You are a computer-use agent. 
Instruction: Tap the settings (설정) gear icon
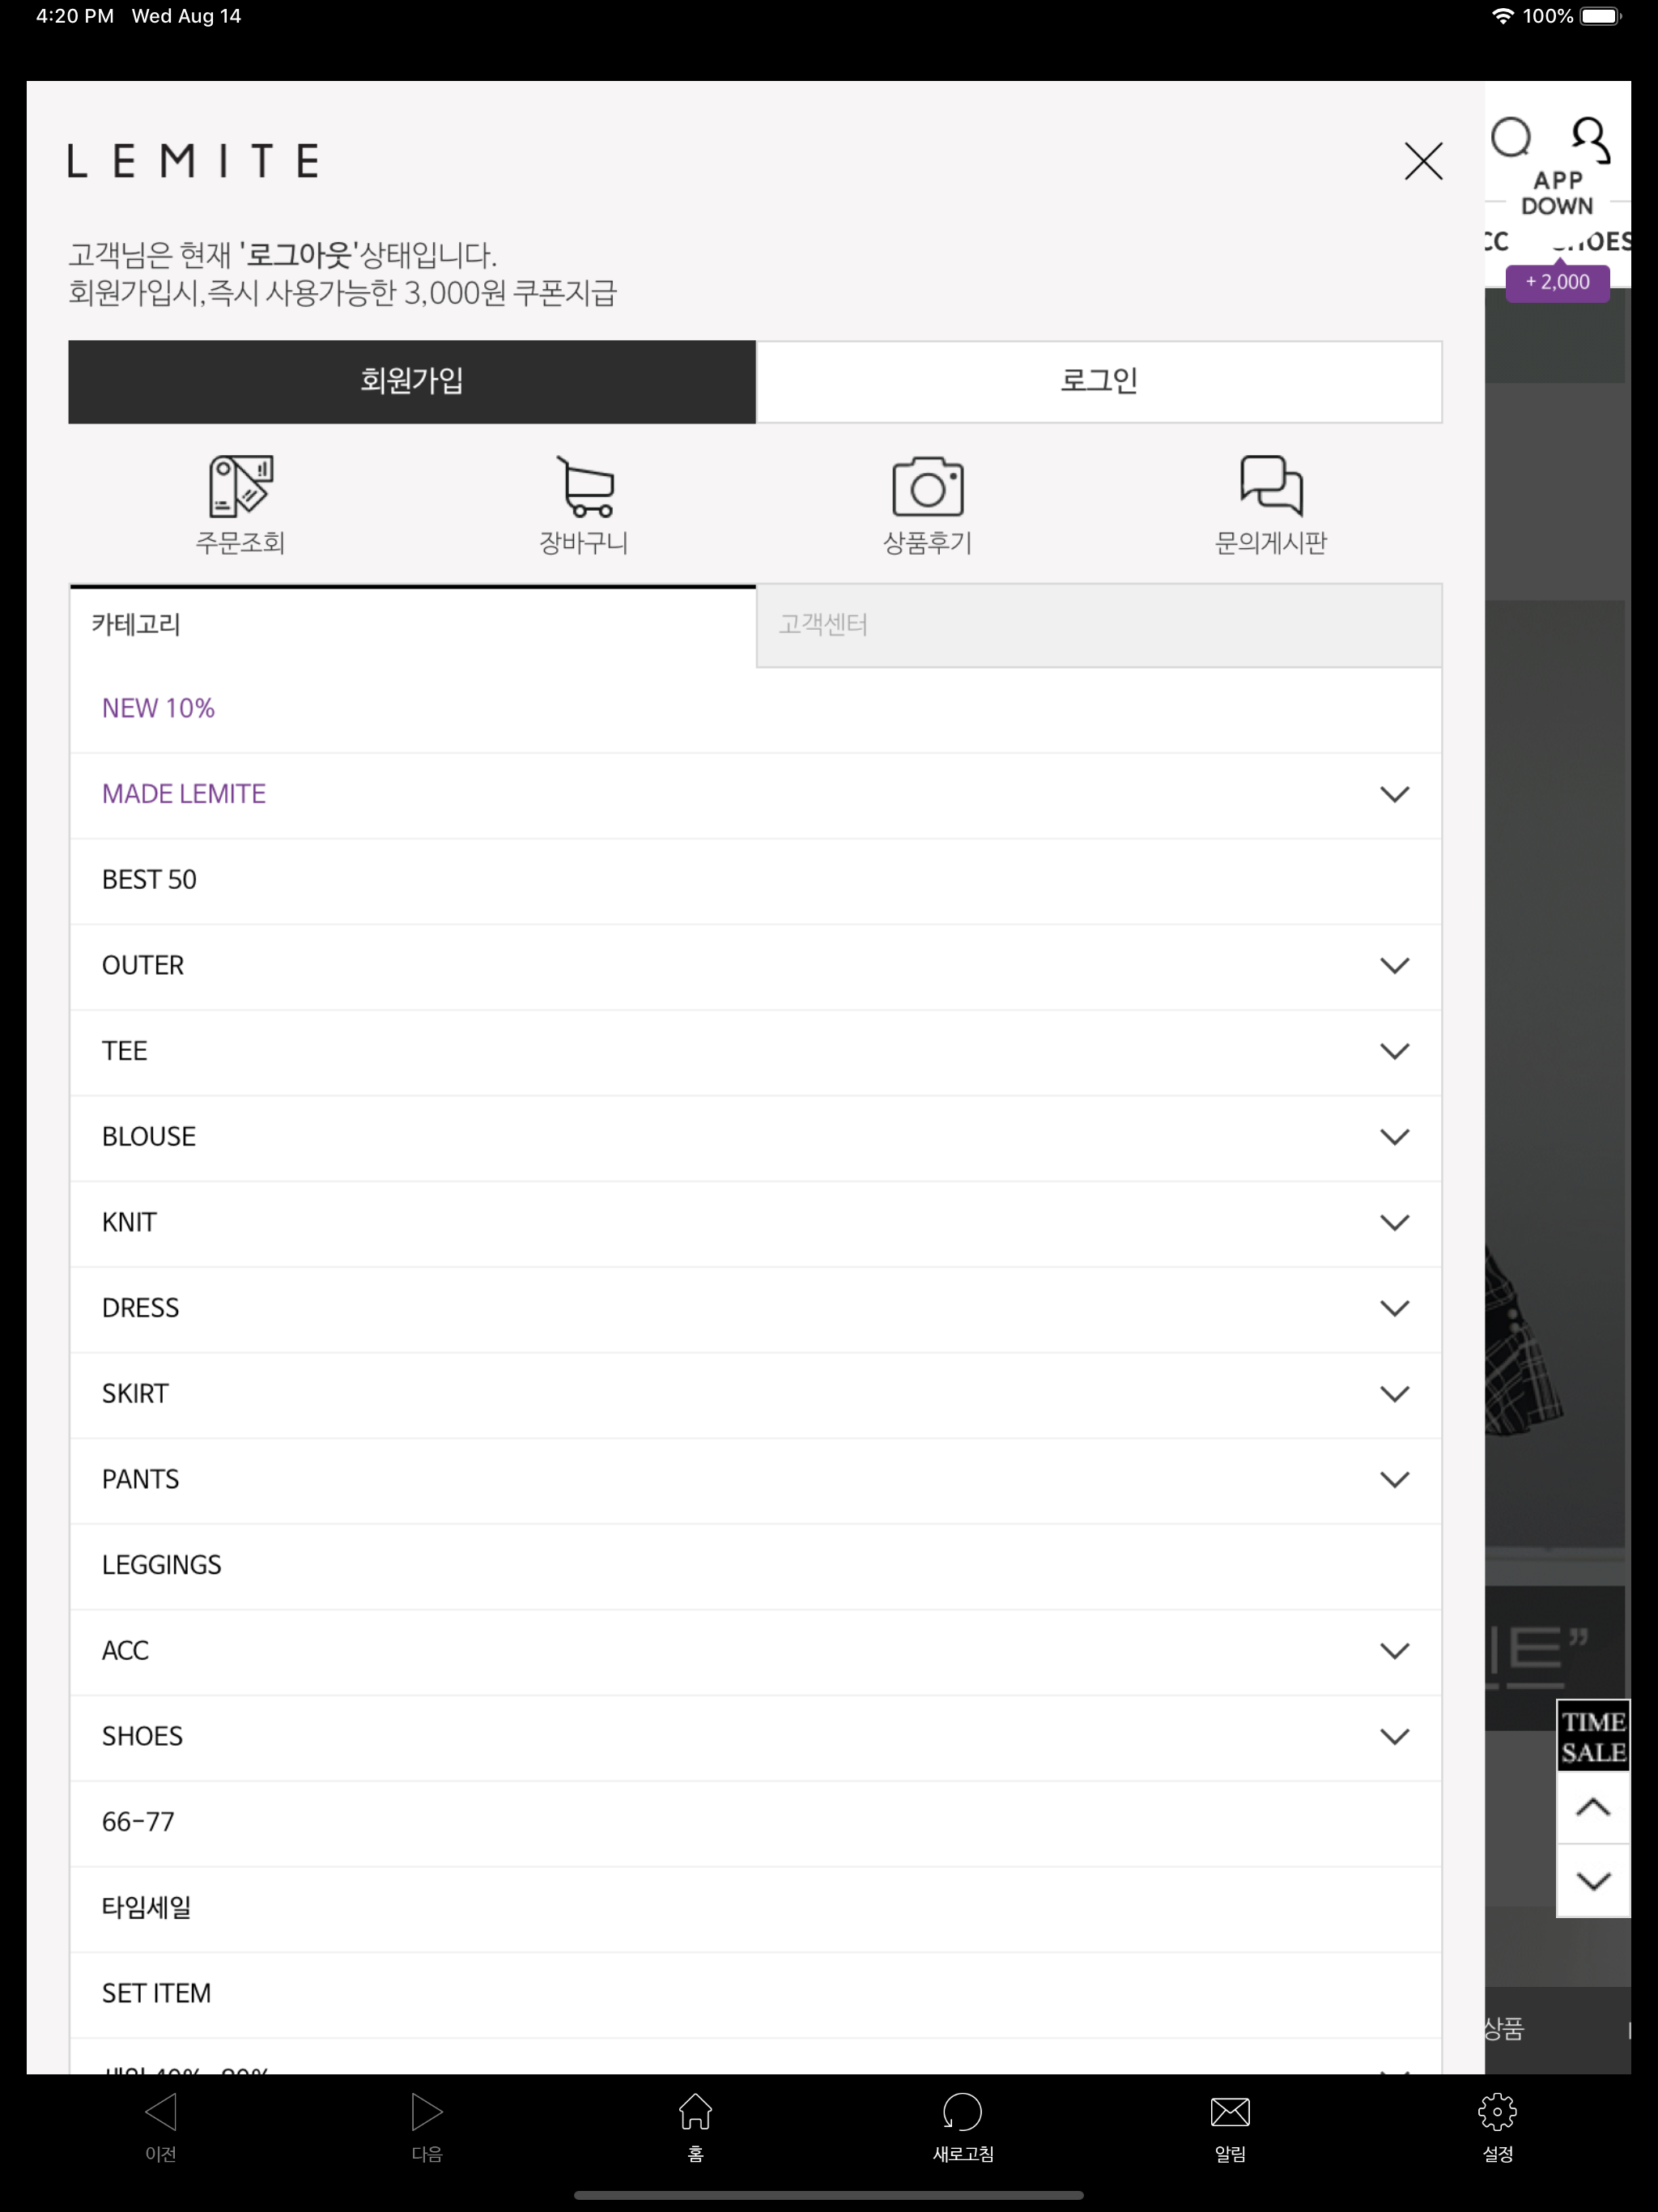coord(1497,2112)
